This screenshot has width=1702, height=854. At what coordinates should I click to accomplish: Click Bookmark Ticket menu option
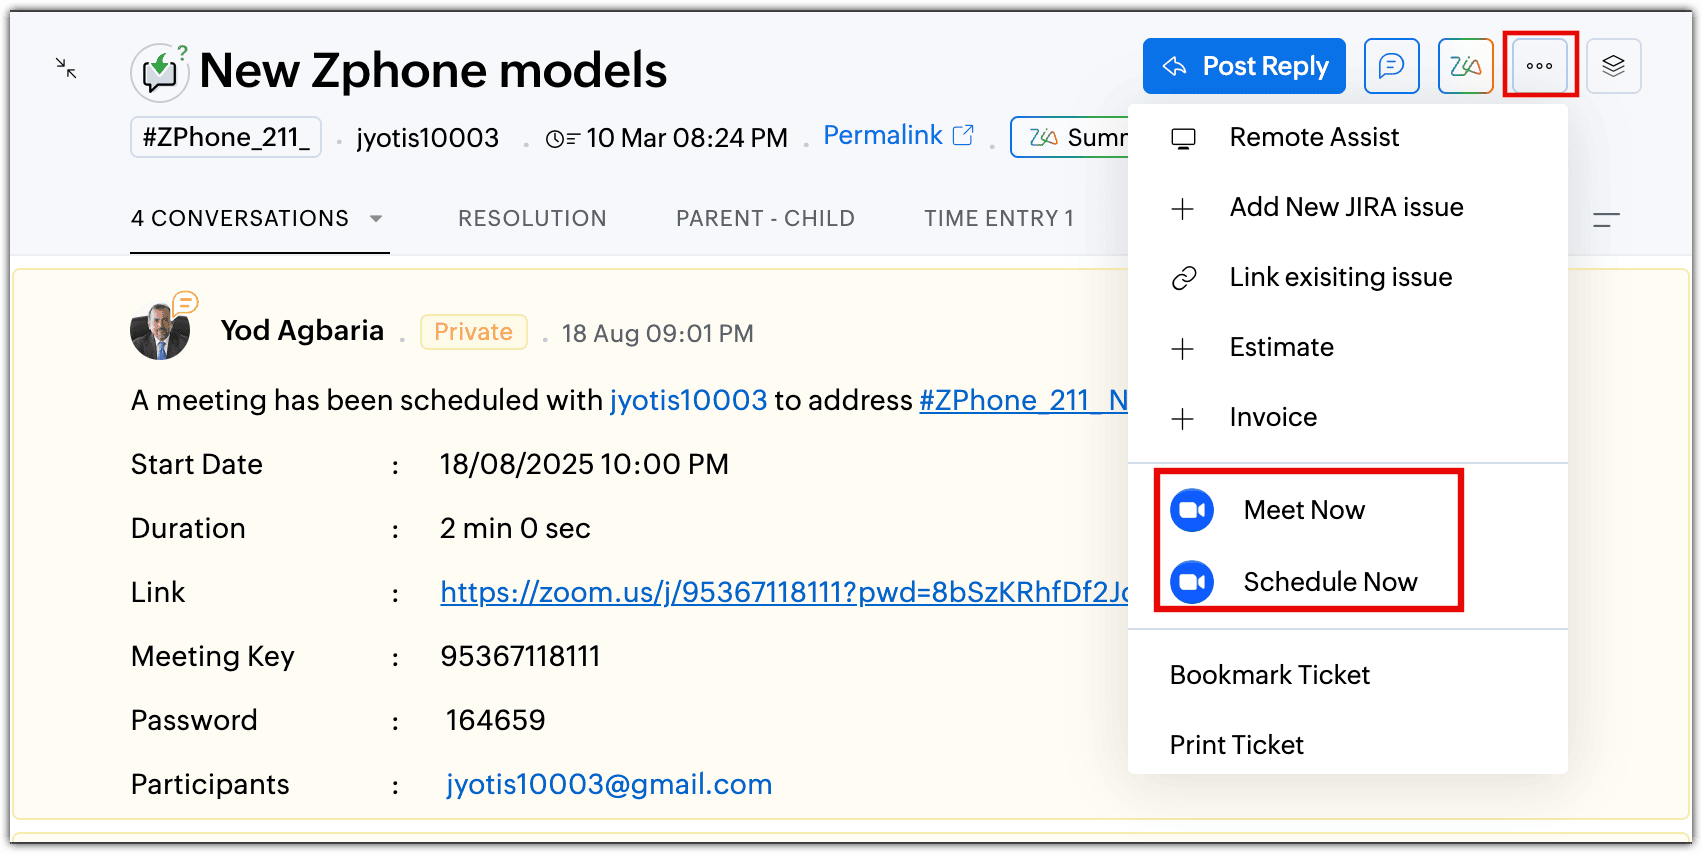(x=1269, y=675)
